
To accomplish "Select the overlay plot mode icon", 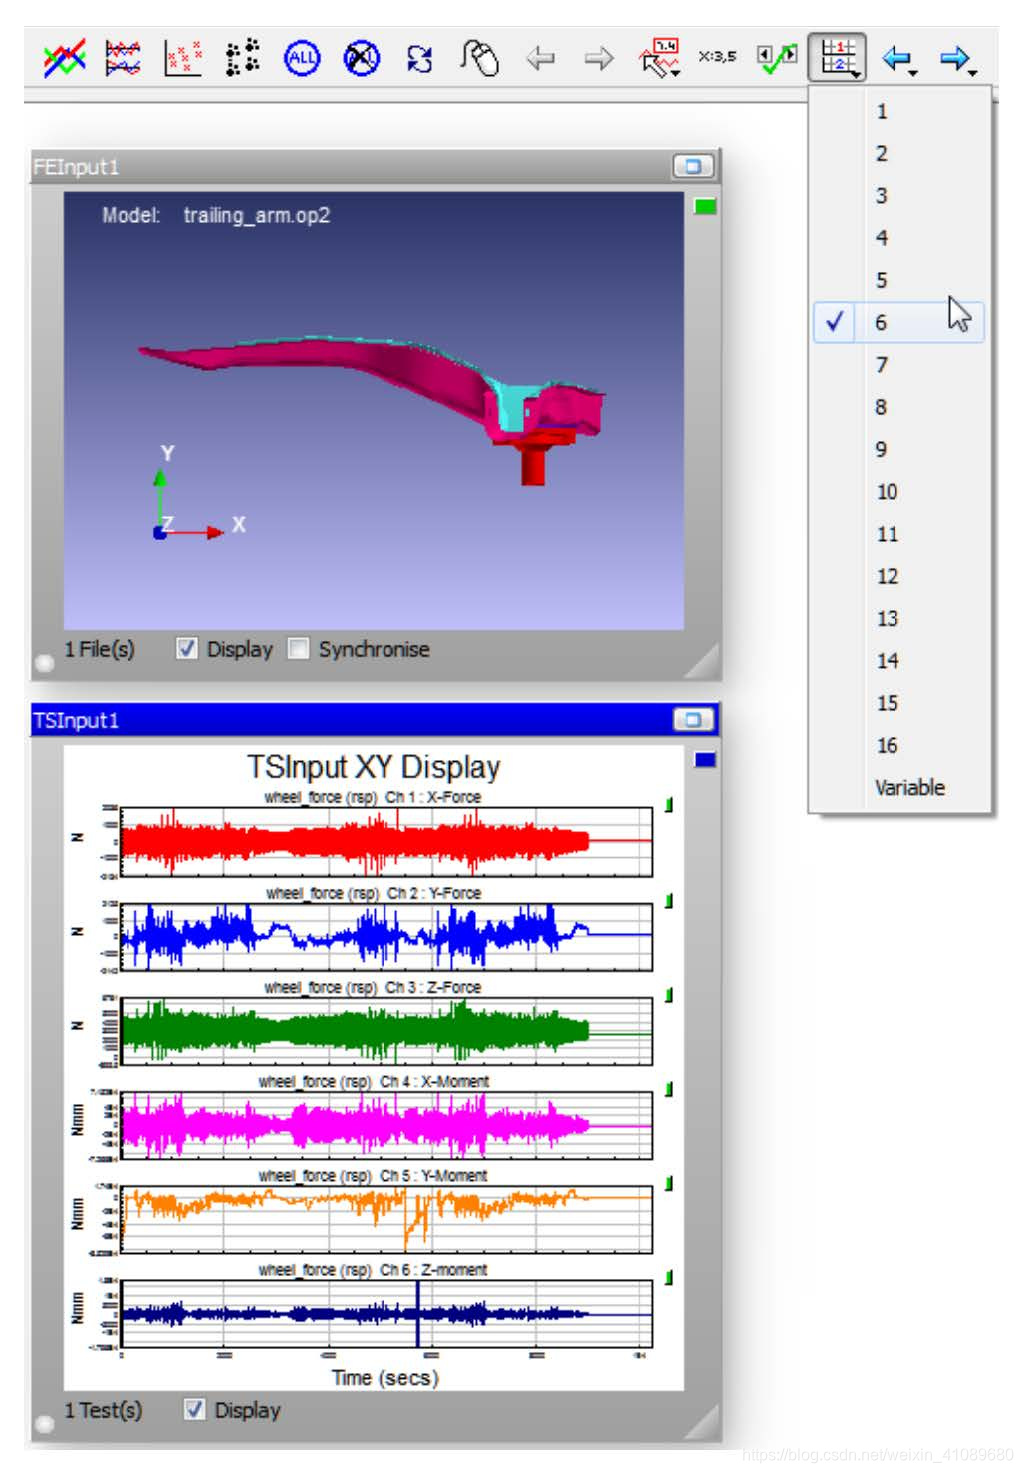I will [x=64, y=59].
